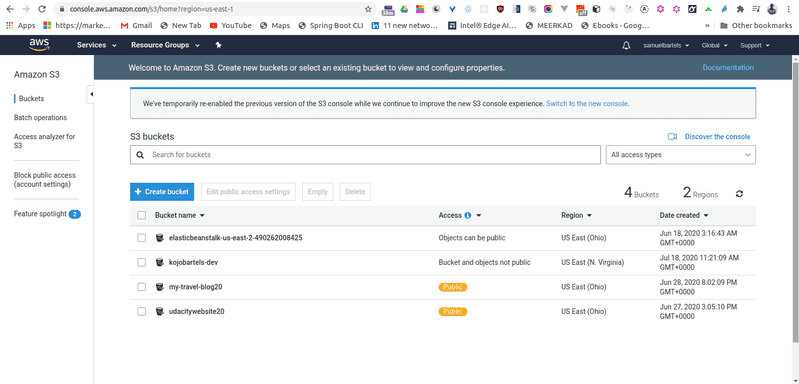Image resolution: width=799 pixels, height=384 pixels.
Task: Open the All access types dropdown
Action: (x=680, y=155)
